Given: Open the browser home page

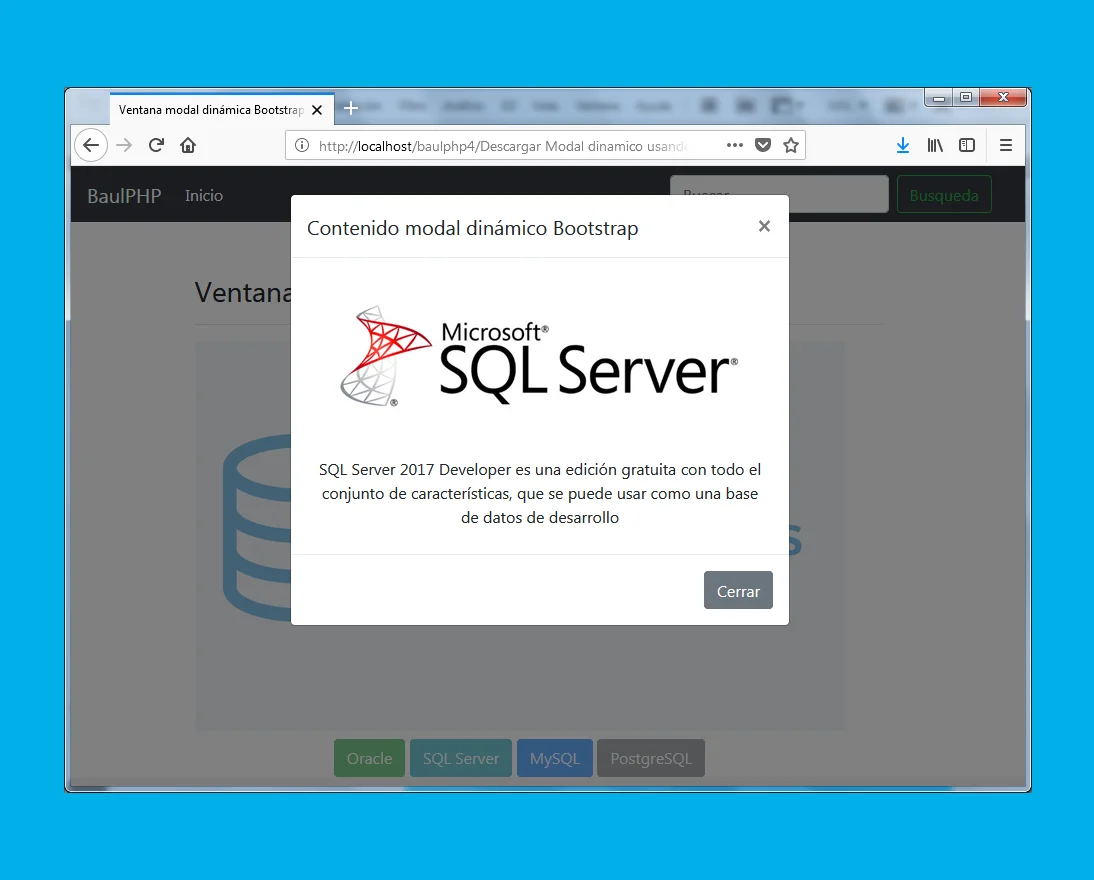Looking at the screenshot, I should (x=188, y=145).
